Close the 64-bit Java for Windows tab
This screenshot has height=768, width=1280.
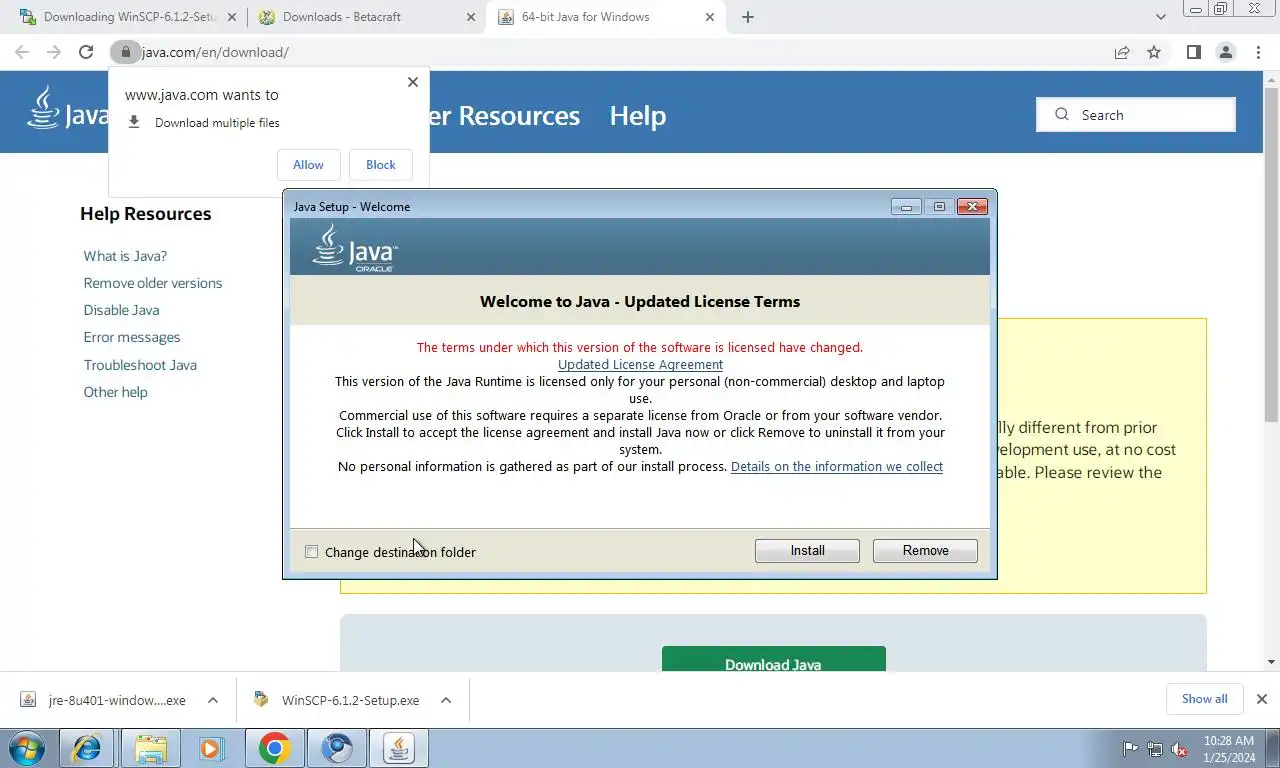pos(711,17)
